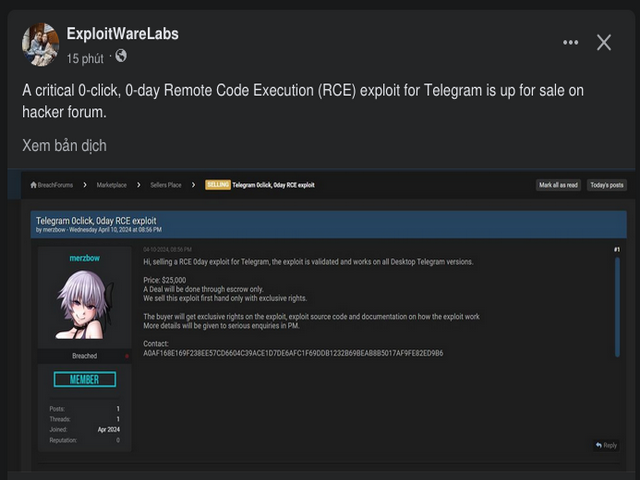
Task: Click chevron after BreachForums breadcrumb
Action: [x=85, y=185]
